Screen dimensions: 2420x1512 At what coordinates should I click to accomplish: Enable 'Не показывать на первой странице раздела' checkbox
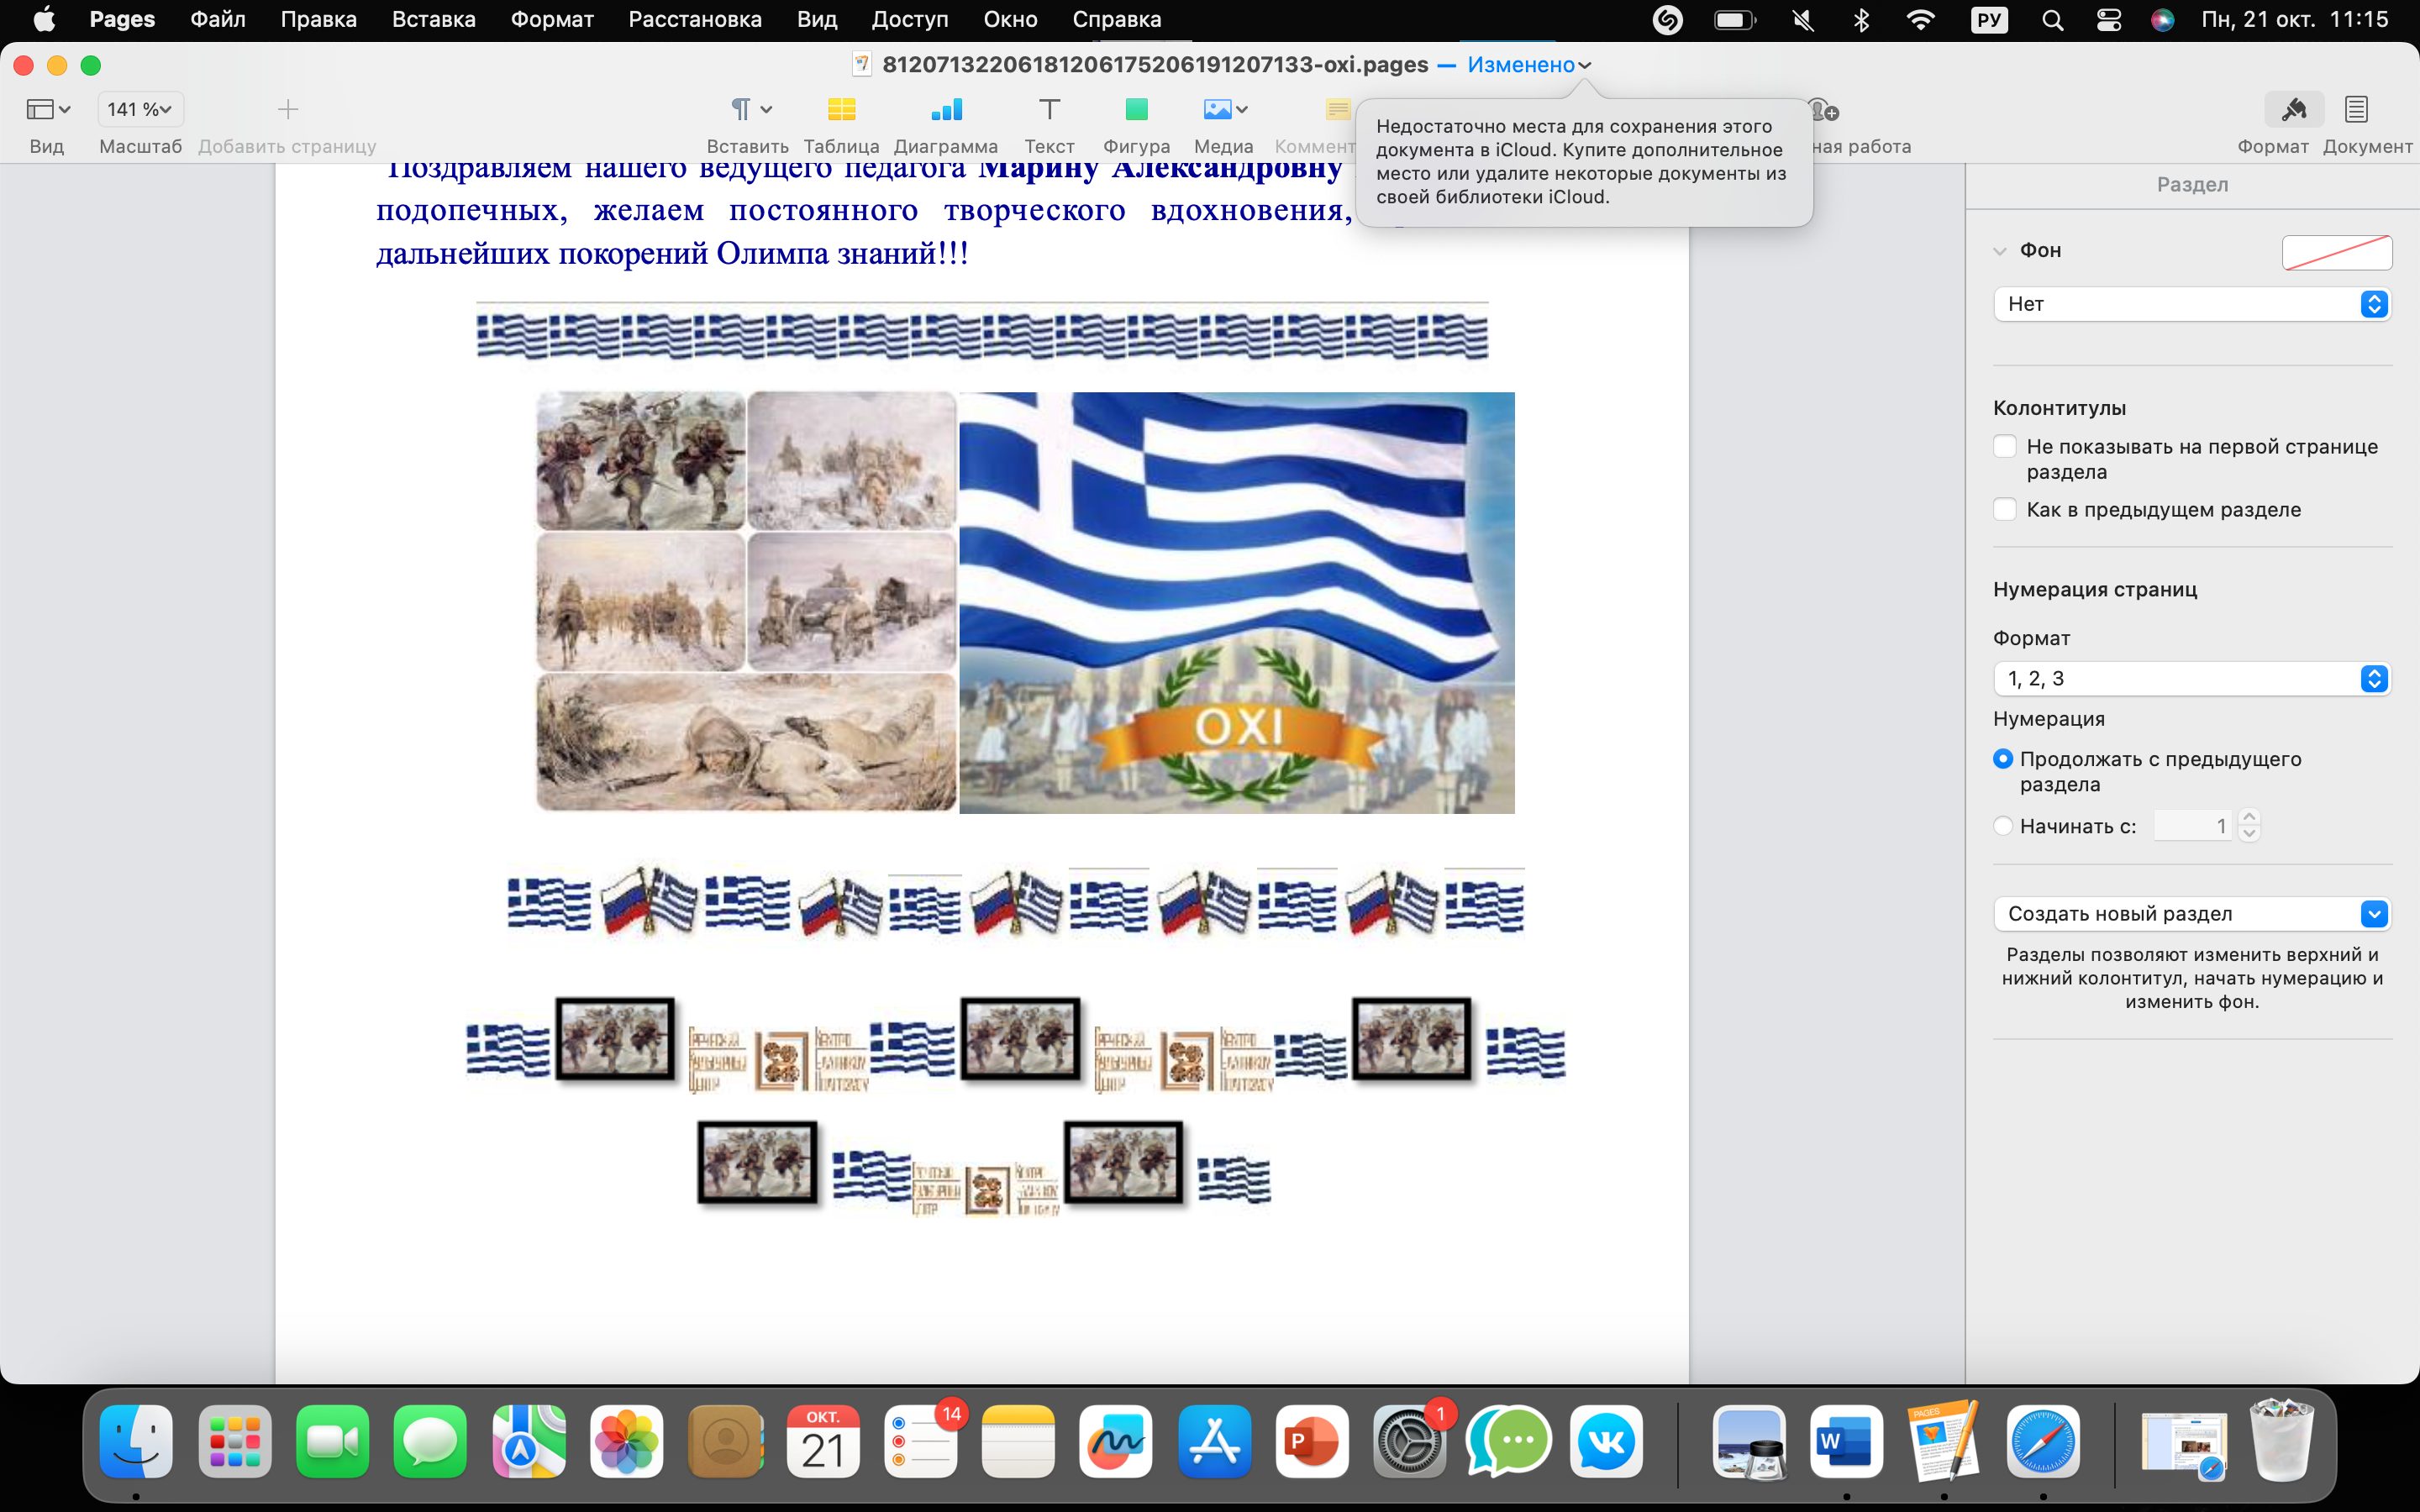(2004, 446)
